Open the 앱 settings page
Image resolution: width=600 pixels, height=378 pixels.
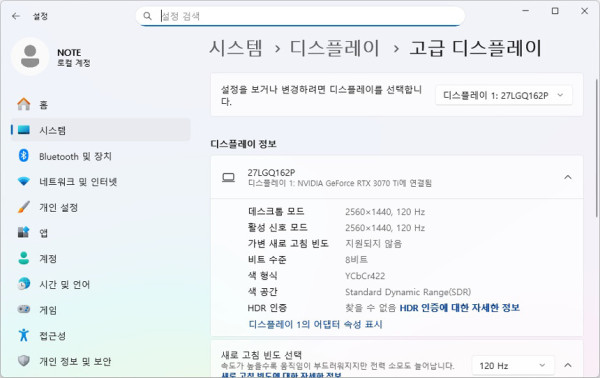[101, 233]
